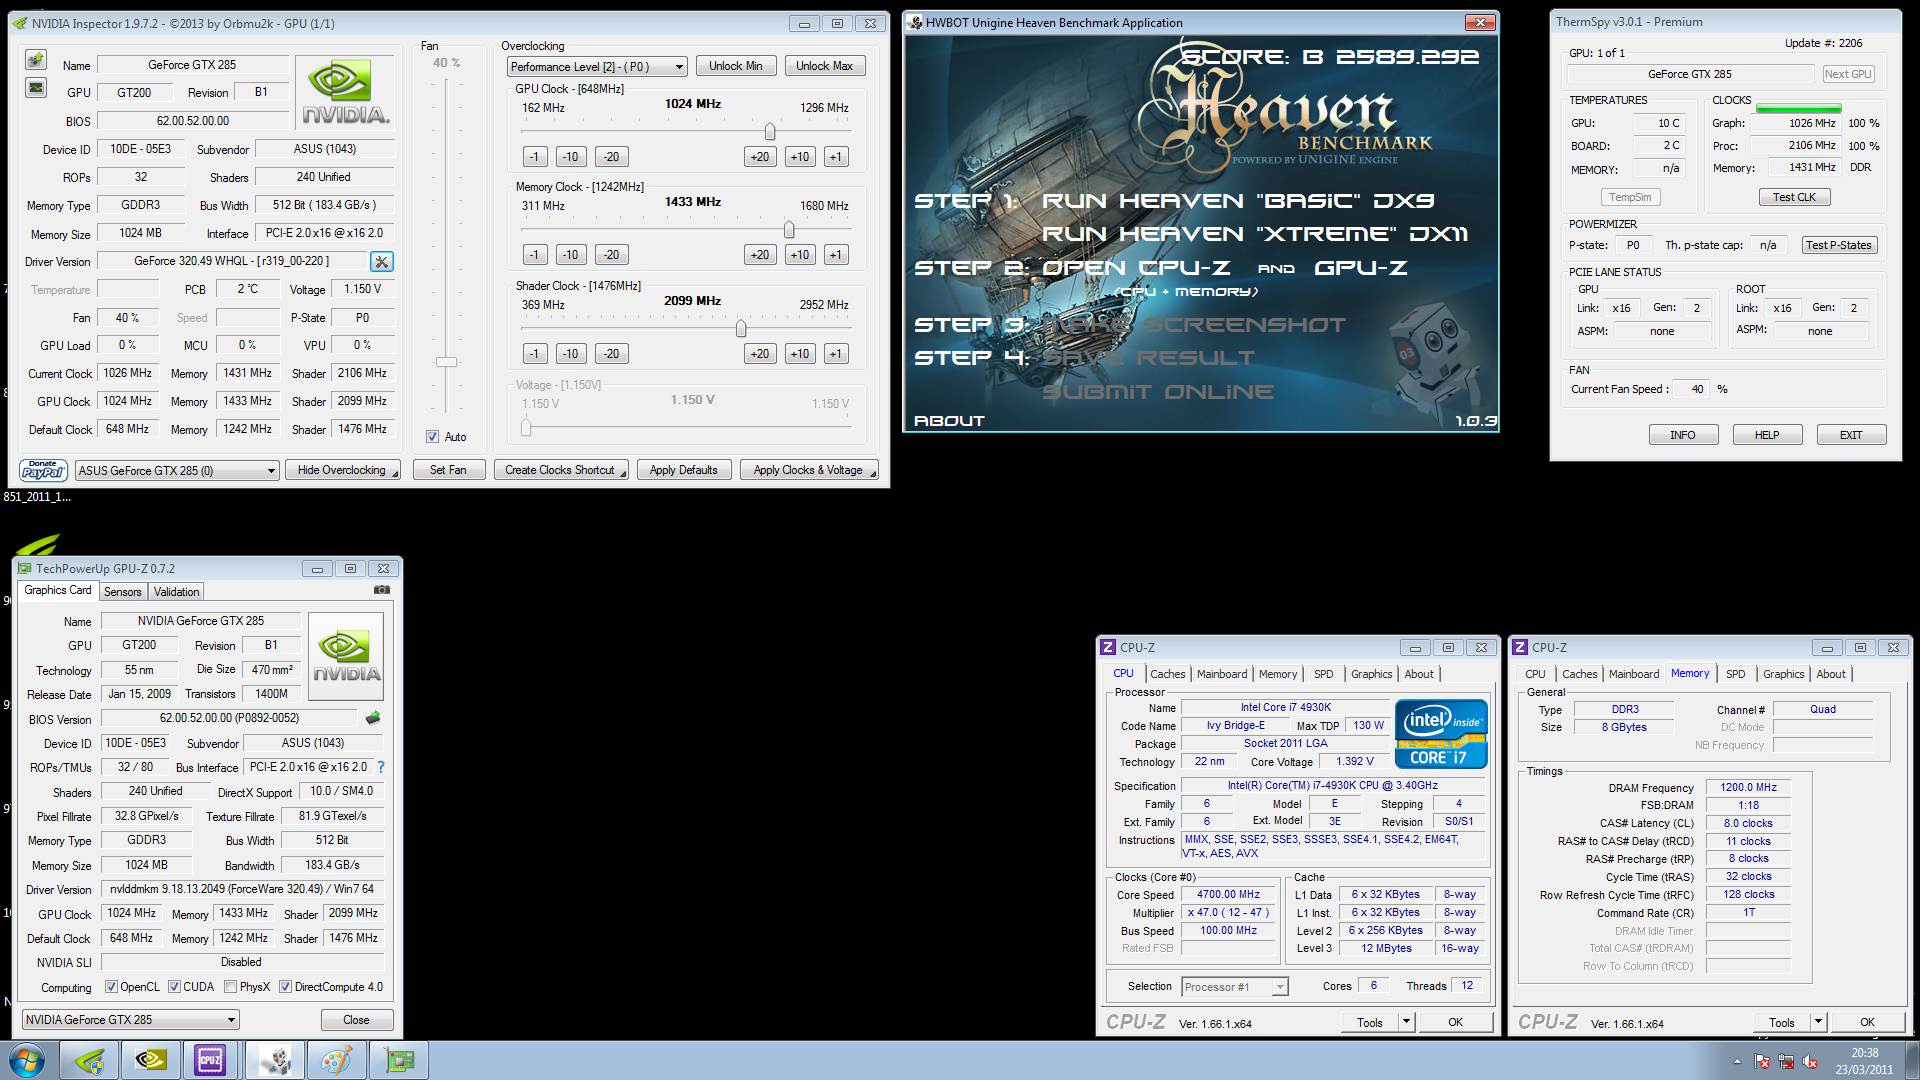
Task: Click the GPU-Z title bar icon
Action: pyautogui.click(x=25, y=568)
